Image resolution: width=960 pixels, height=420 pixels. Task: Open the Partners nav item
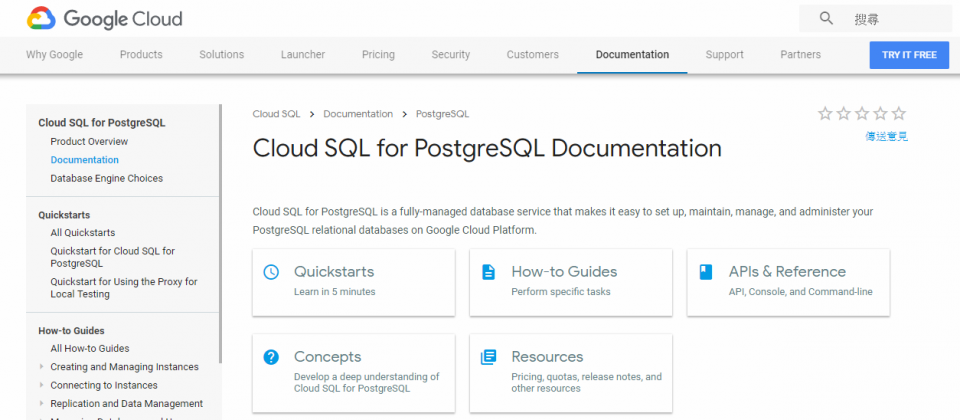[x=800, y=54]
